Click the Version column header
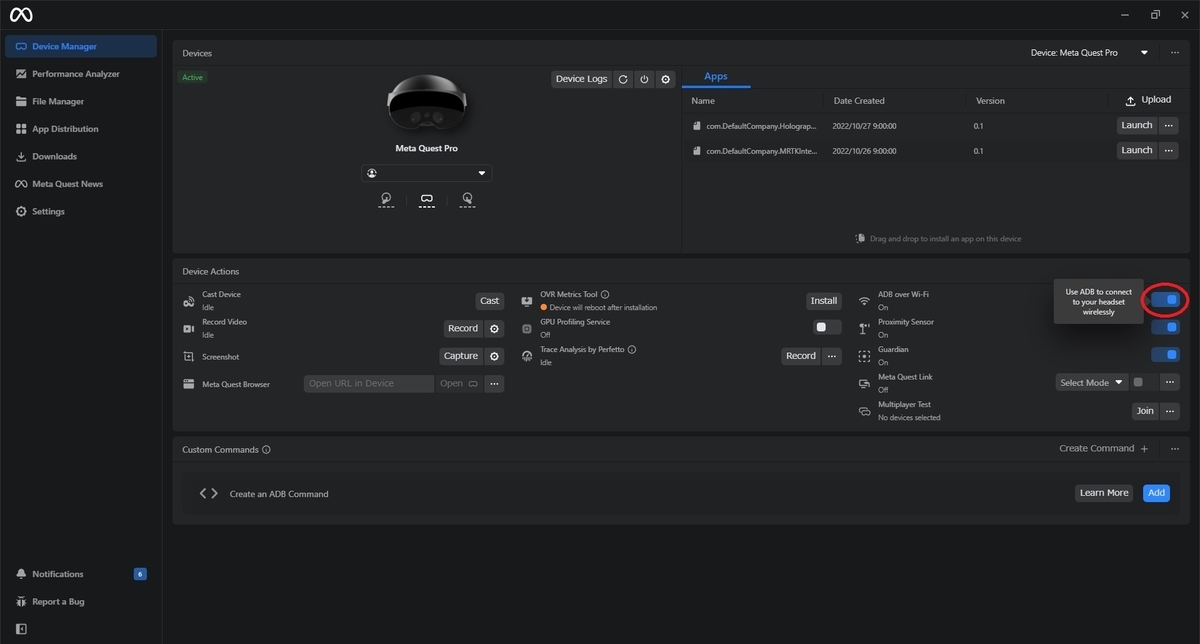The image size is (1200, 644). pyautogui.click(x=989, y=101)
